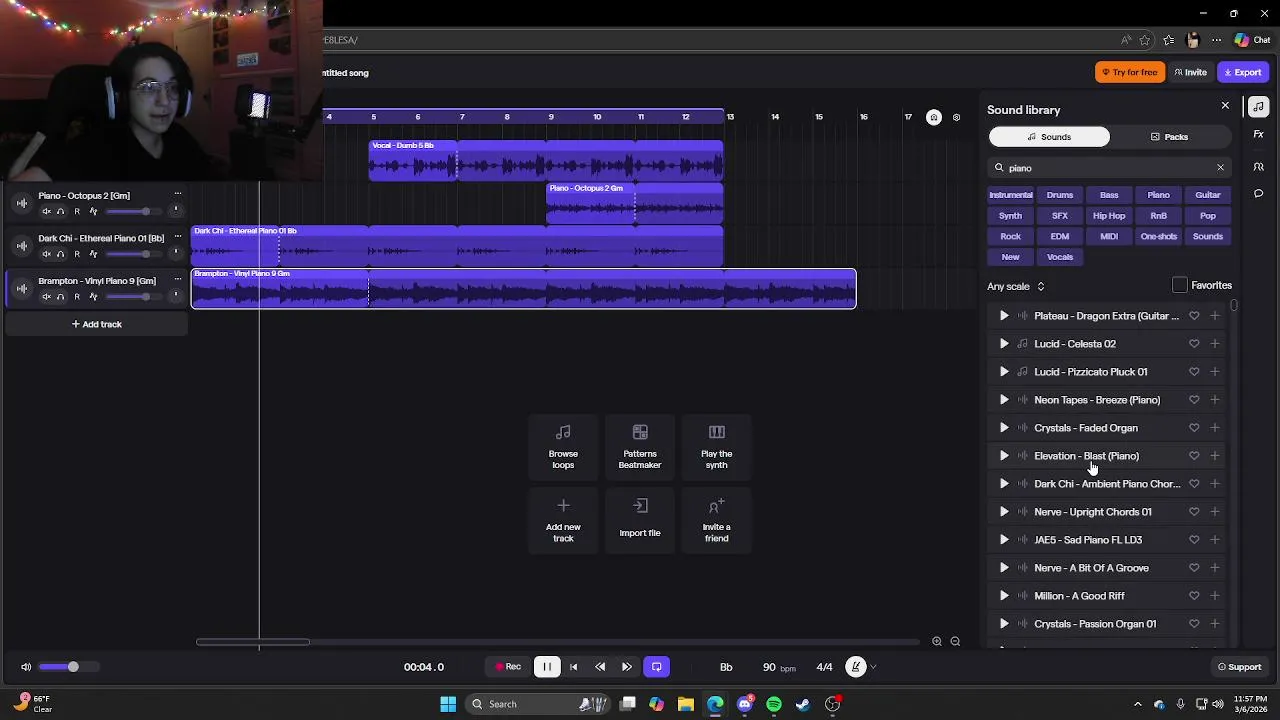The height and width of the screenshot is (720, 1280).
Task: Open metronome options chevron
Action: tap(873, 667)
